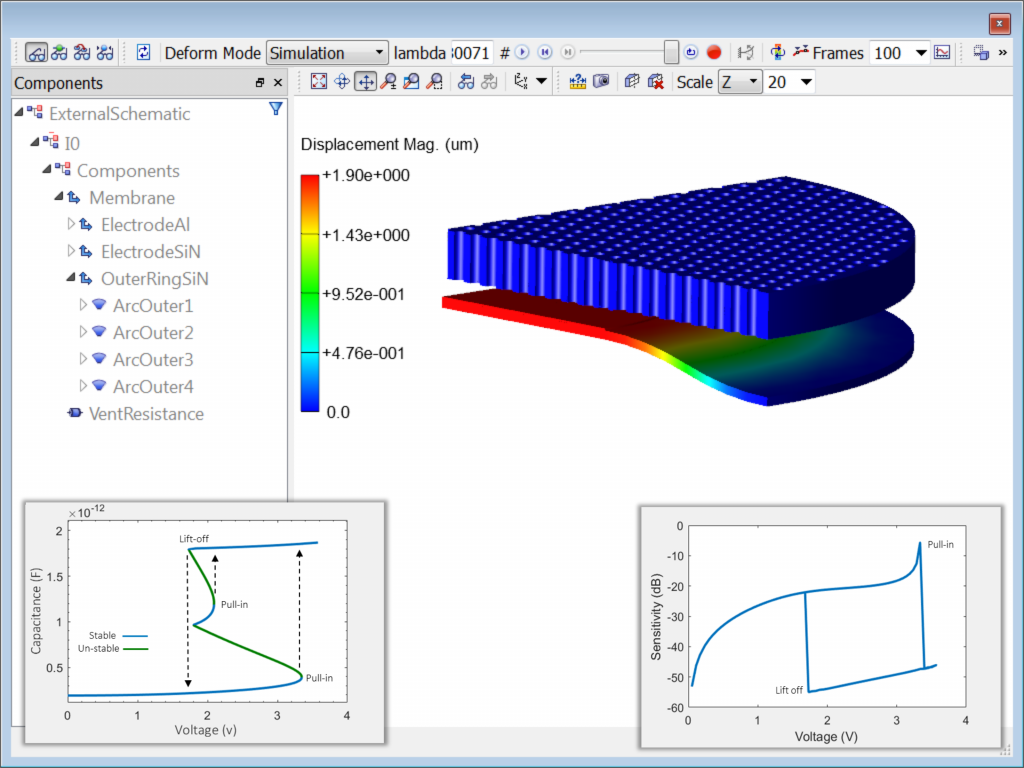Open the Deform Mode Simulation dropdown
This screenshot has height=768, width=1024.
(x=327, y=53)
